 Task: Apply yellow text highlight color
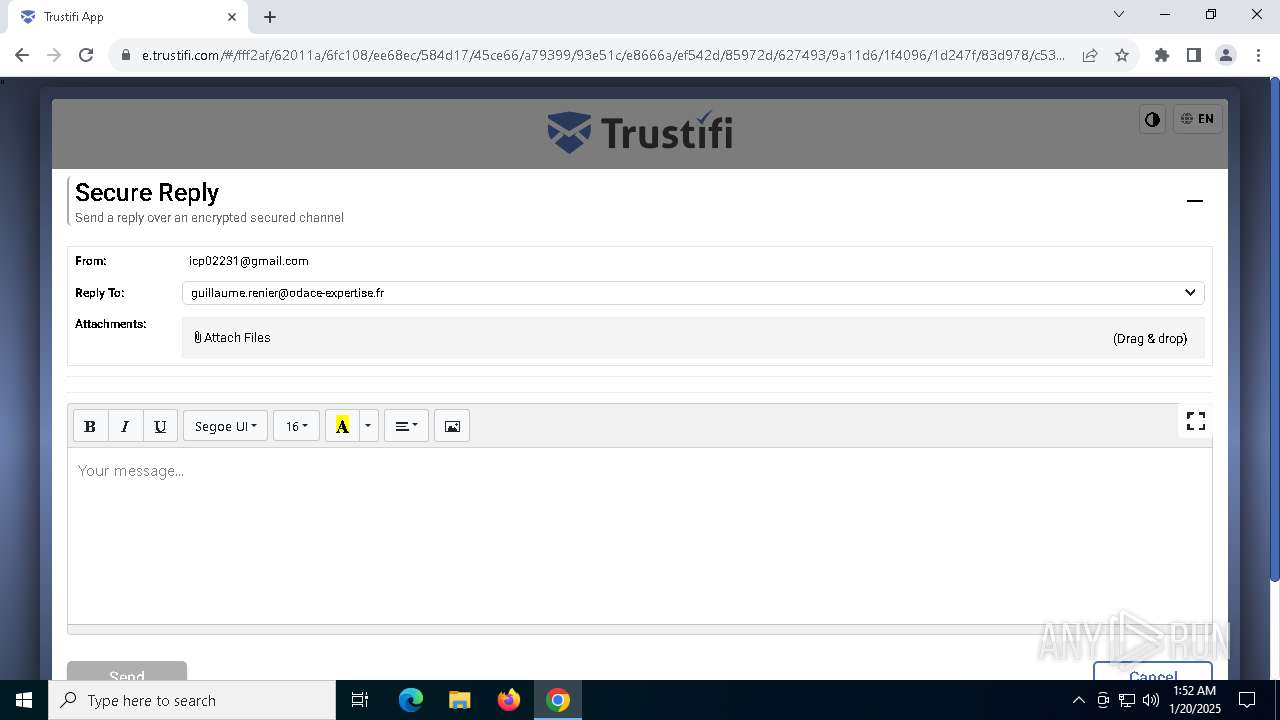point(342,426)
